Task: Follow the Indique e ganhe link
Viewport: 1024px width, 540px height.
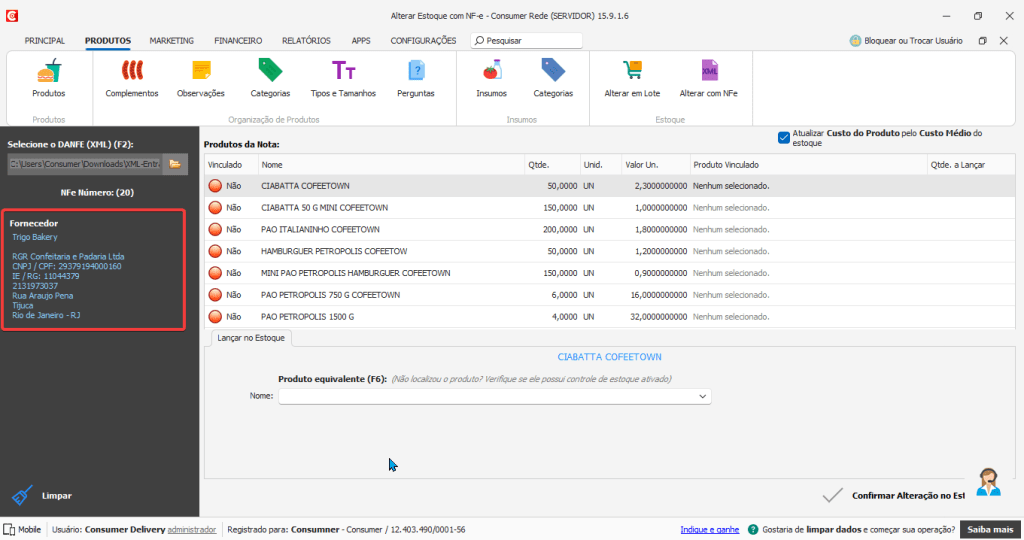Action: (x=709, y=529)
